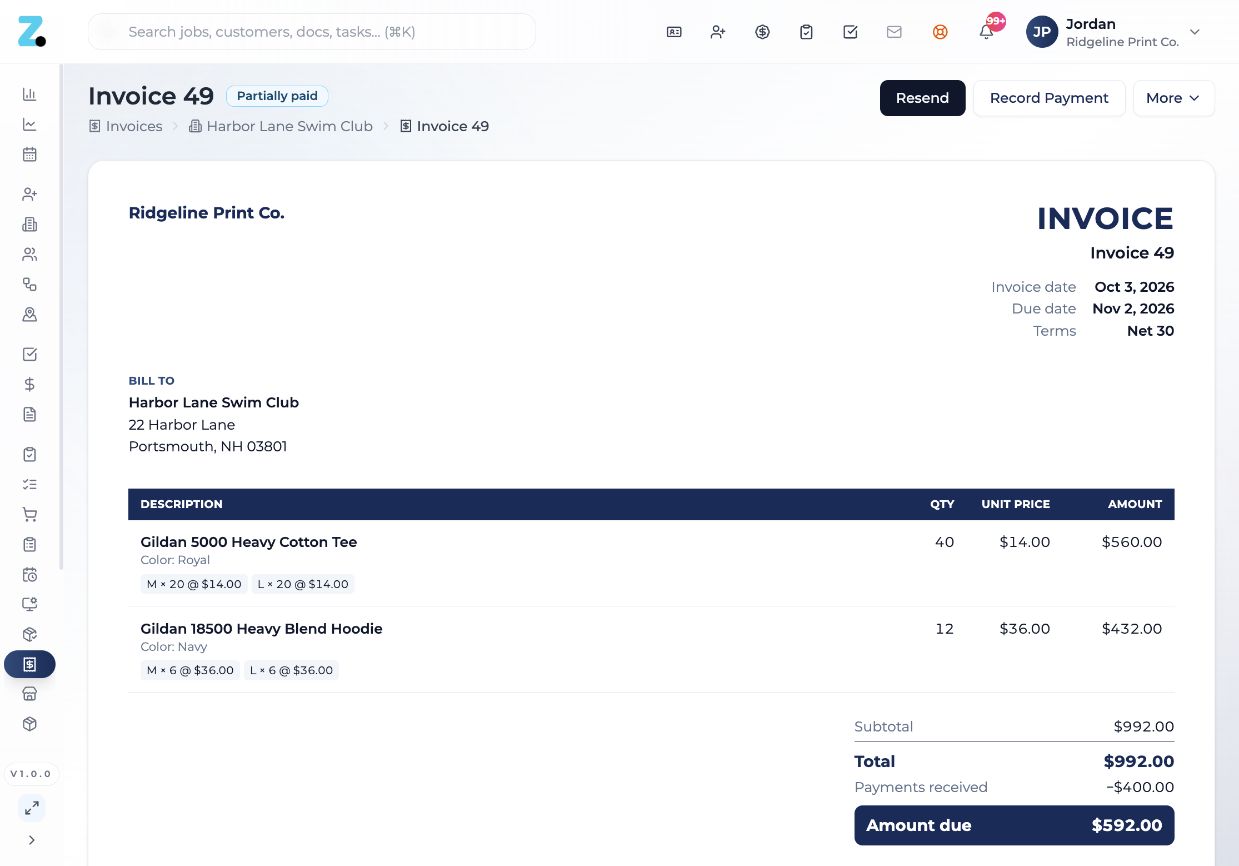Click the 'L × 6 @ $36.00' size chip
1239x866 pixels.
[x=291, y=670]
